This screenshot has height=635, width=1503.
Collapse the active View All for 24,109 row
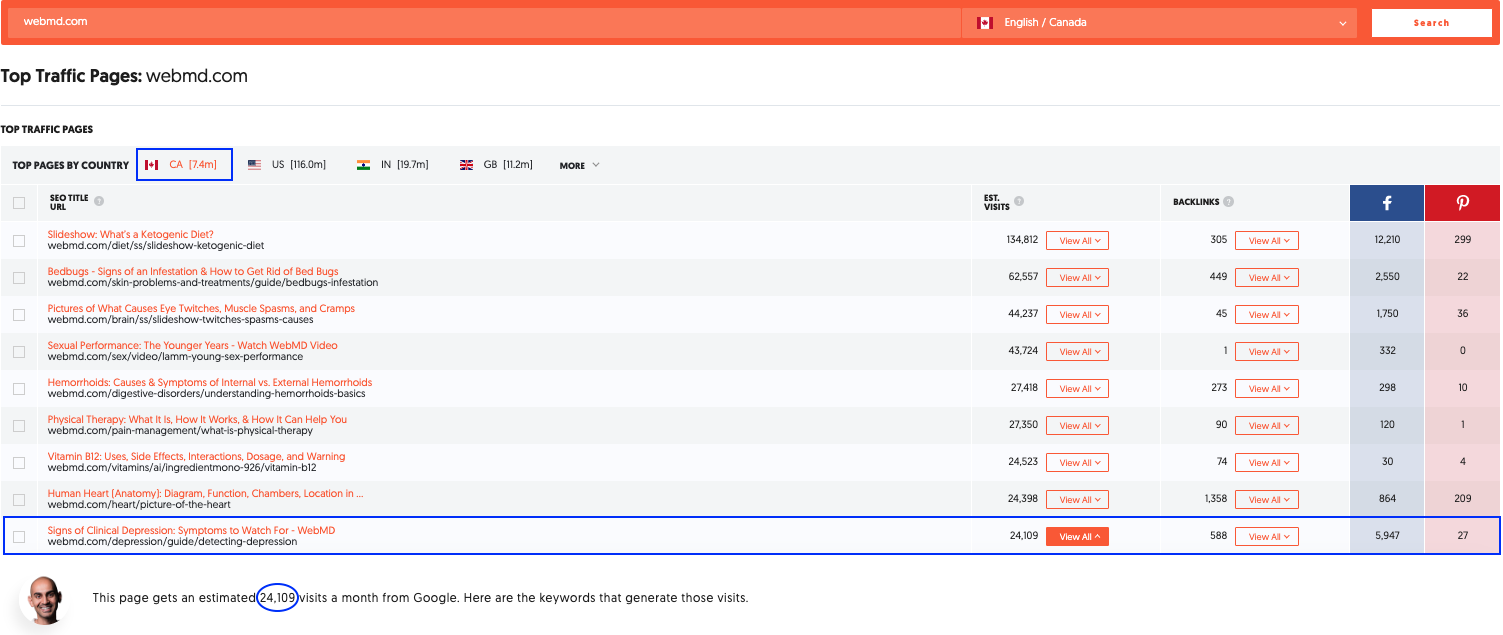click(x=1077, y=537)
